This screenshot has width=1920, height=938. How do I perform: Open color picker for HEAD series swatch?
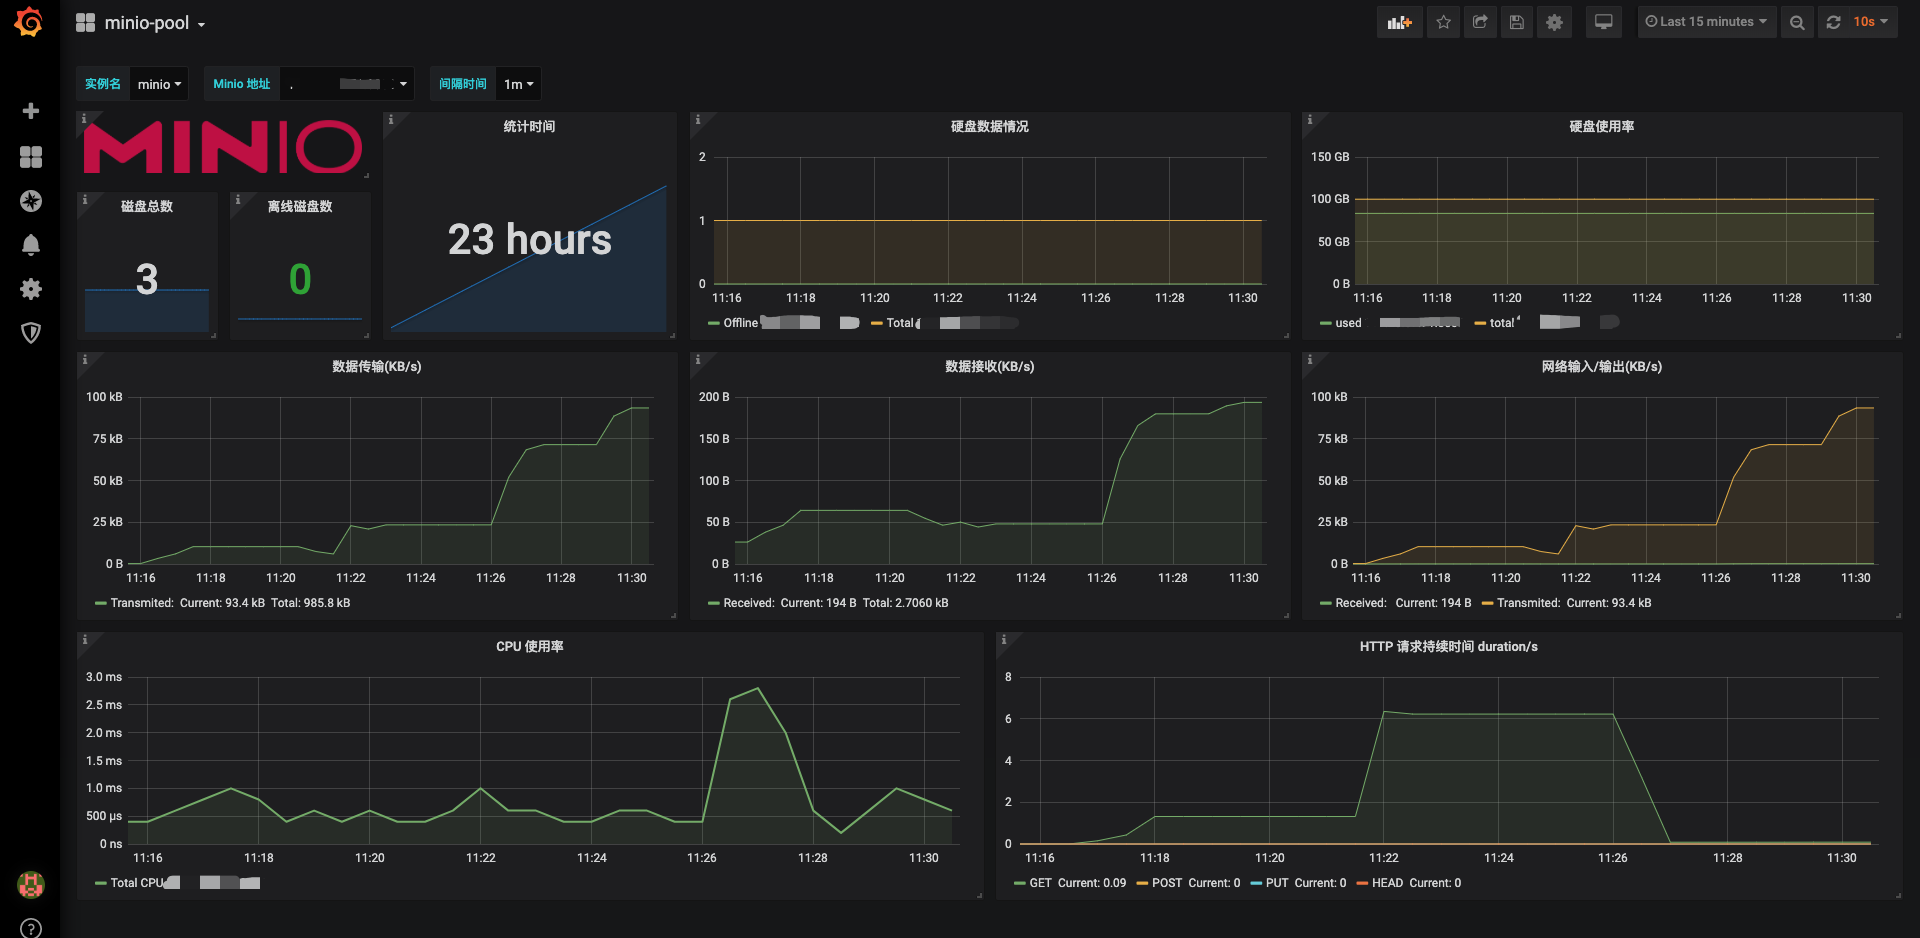1362,883
